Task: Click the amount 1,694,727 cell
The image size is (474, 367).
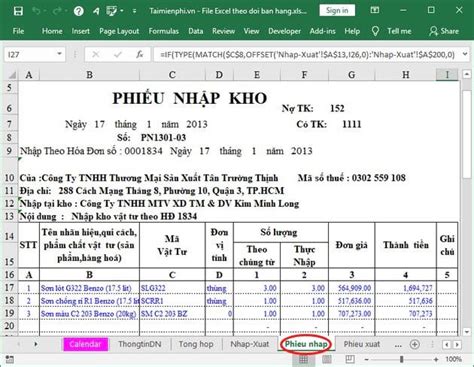Action: coord(406,288)
